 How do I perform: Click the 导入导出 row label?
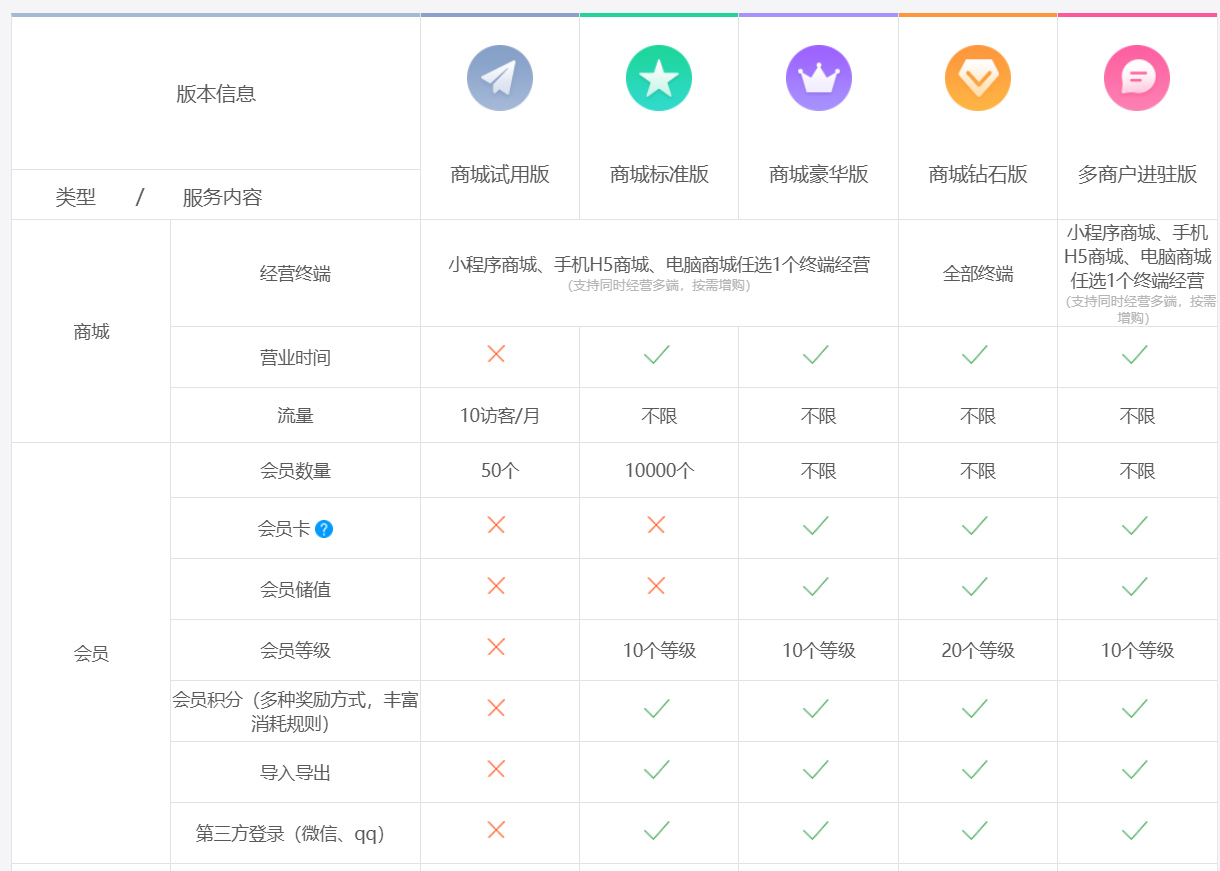[x=295, y=773]
